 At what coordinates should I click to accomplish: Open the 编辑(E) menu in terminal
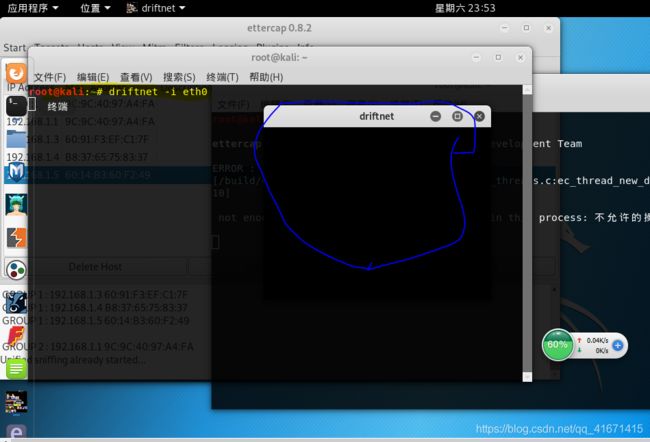[93, 77]
